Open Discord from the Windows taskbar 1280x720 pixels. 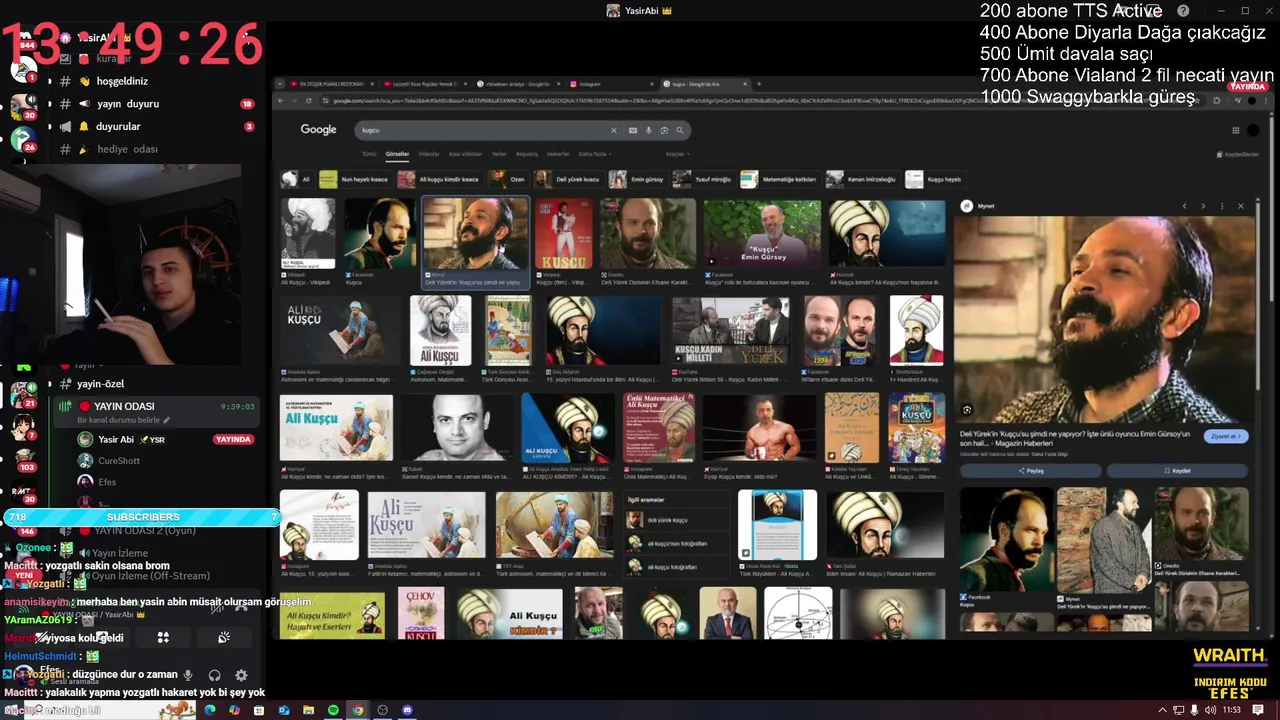407,710
